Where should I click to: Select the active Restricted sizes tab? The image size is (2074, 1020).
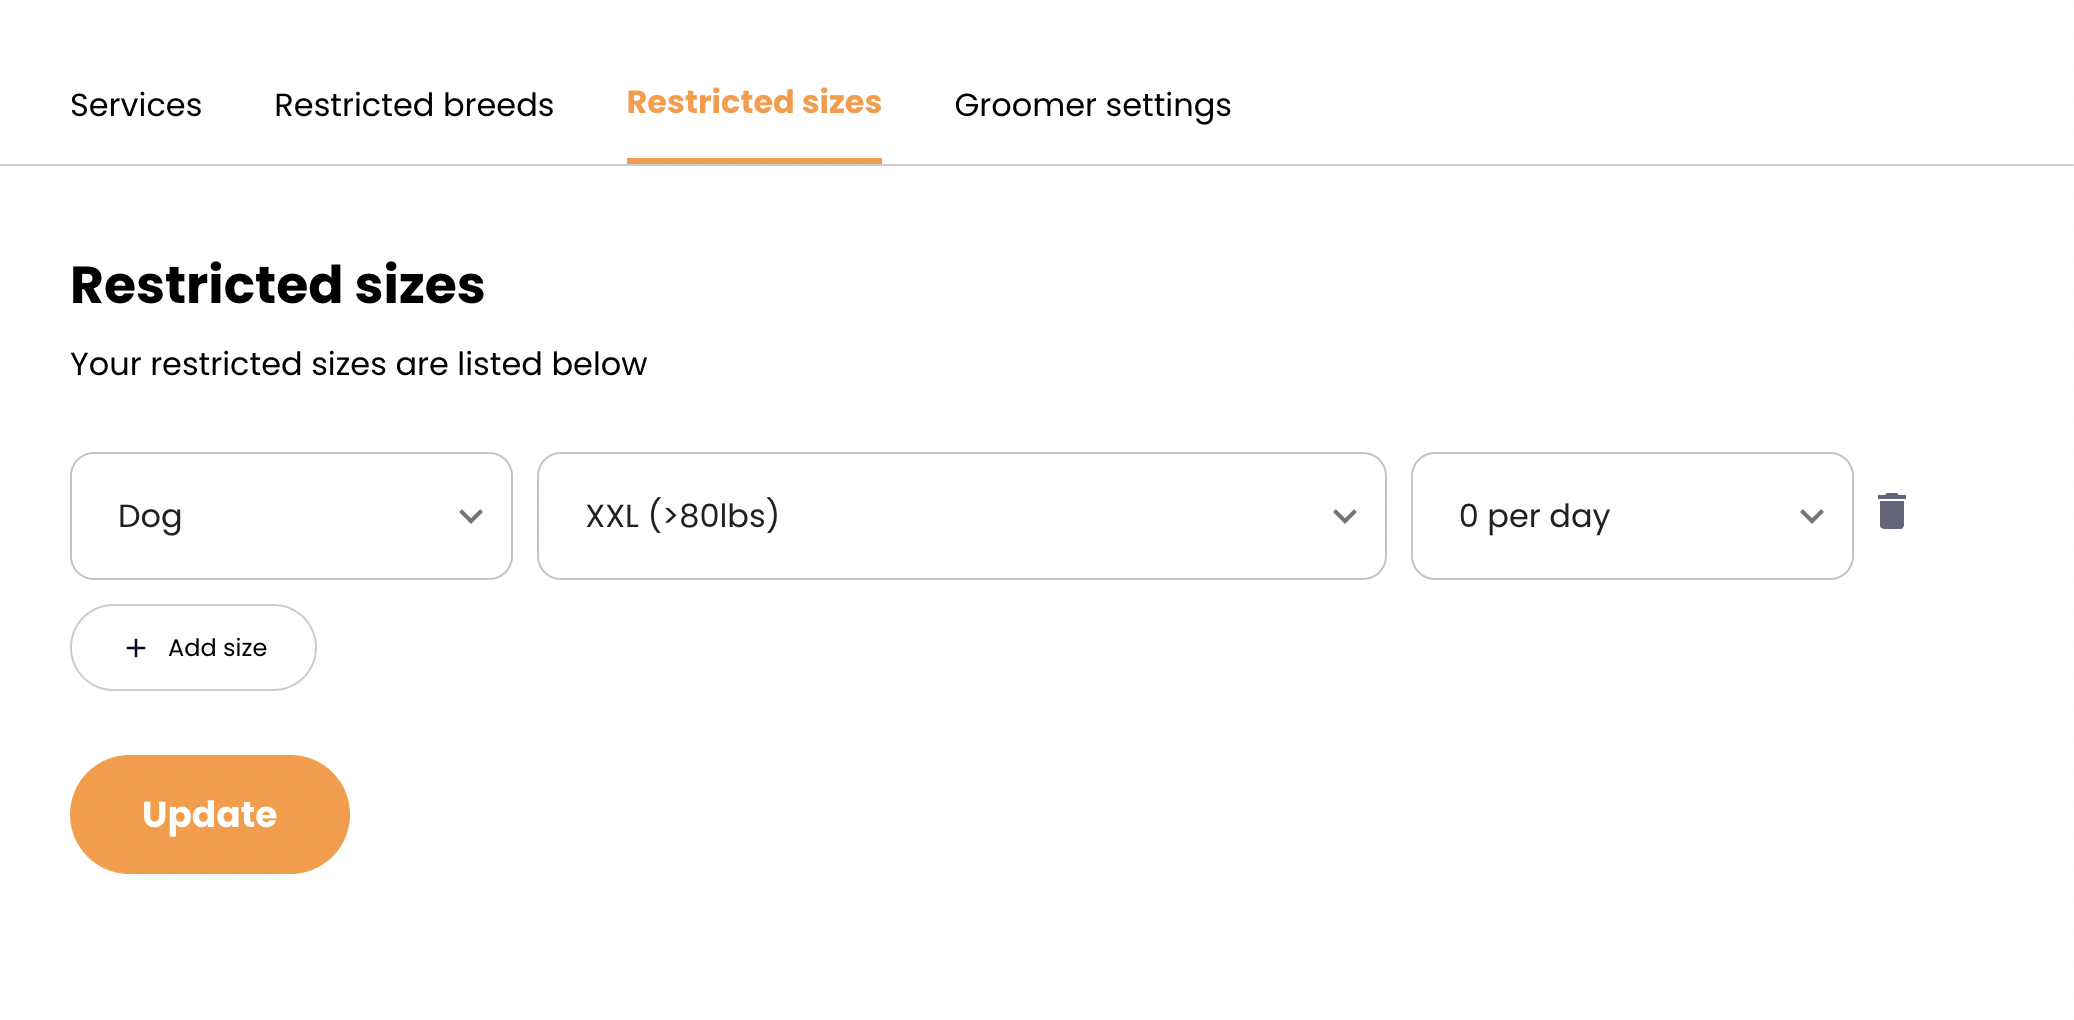pos(754,102)
